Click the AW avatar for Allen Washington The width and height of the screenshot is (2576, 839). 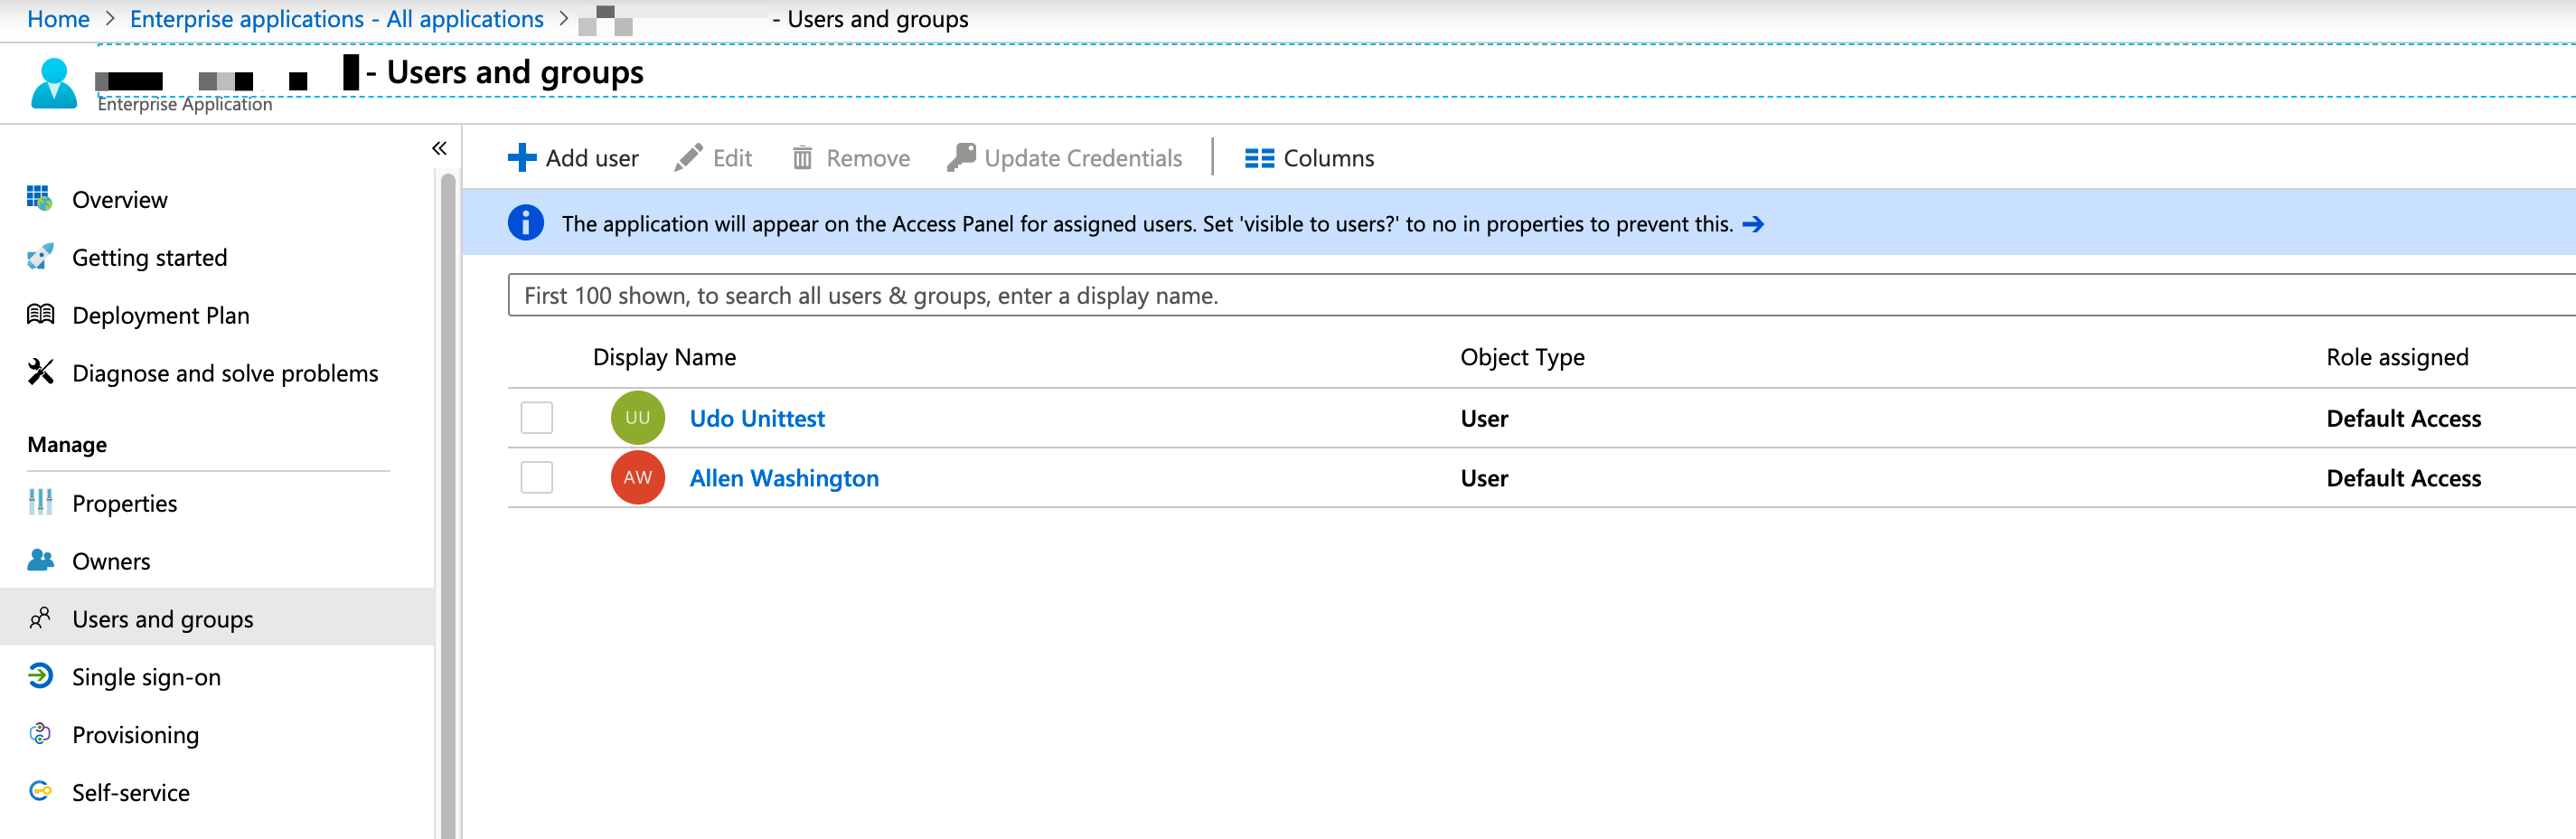[x=638, y=477]
